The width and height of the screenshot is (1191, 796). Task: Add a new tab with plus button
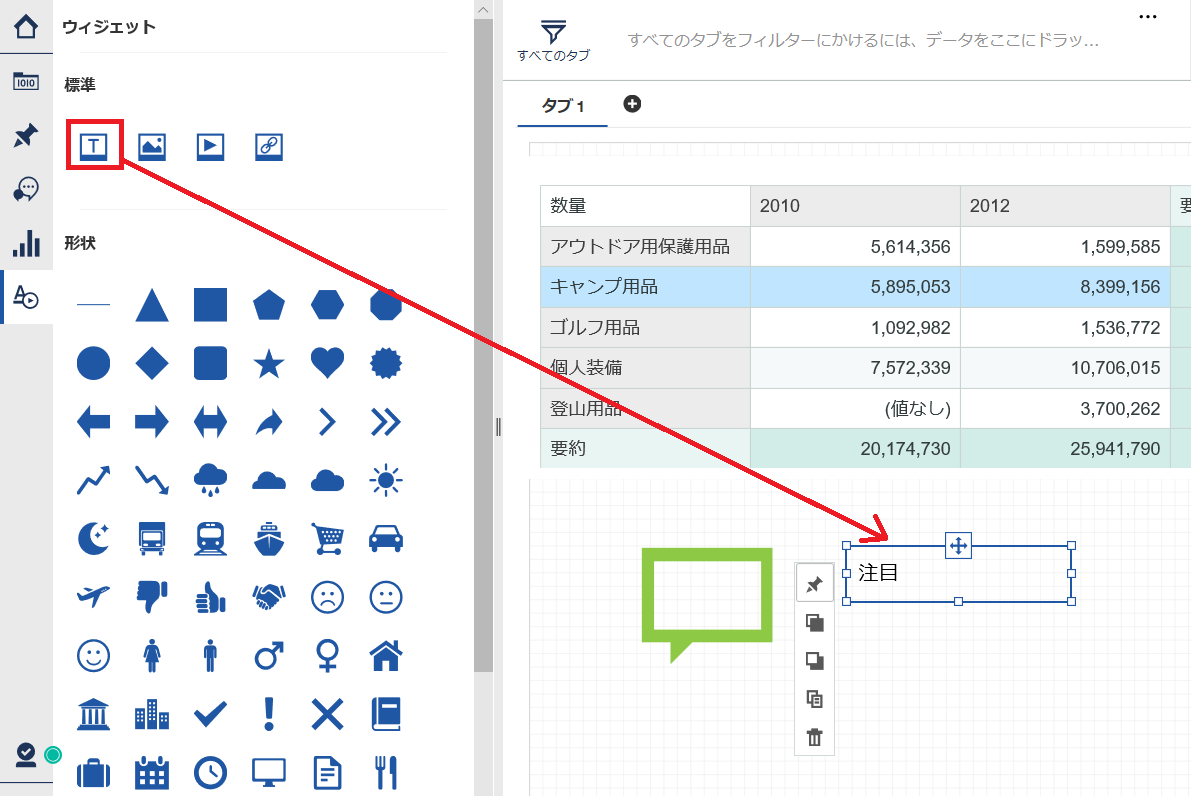632,104
